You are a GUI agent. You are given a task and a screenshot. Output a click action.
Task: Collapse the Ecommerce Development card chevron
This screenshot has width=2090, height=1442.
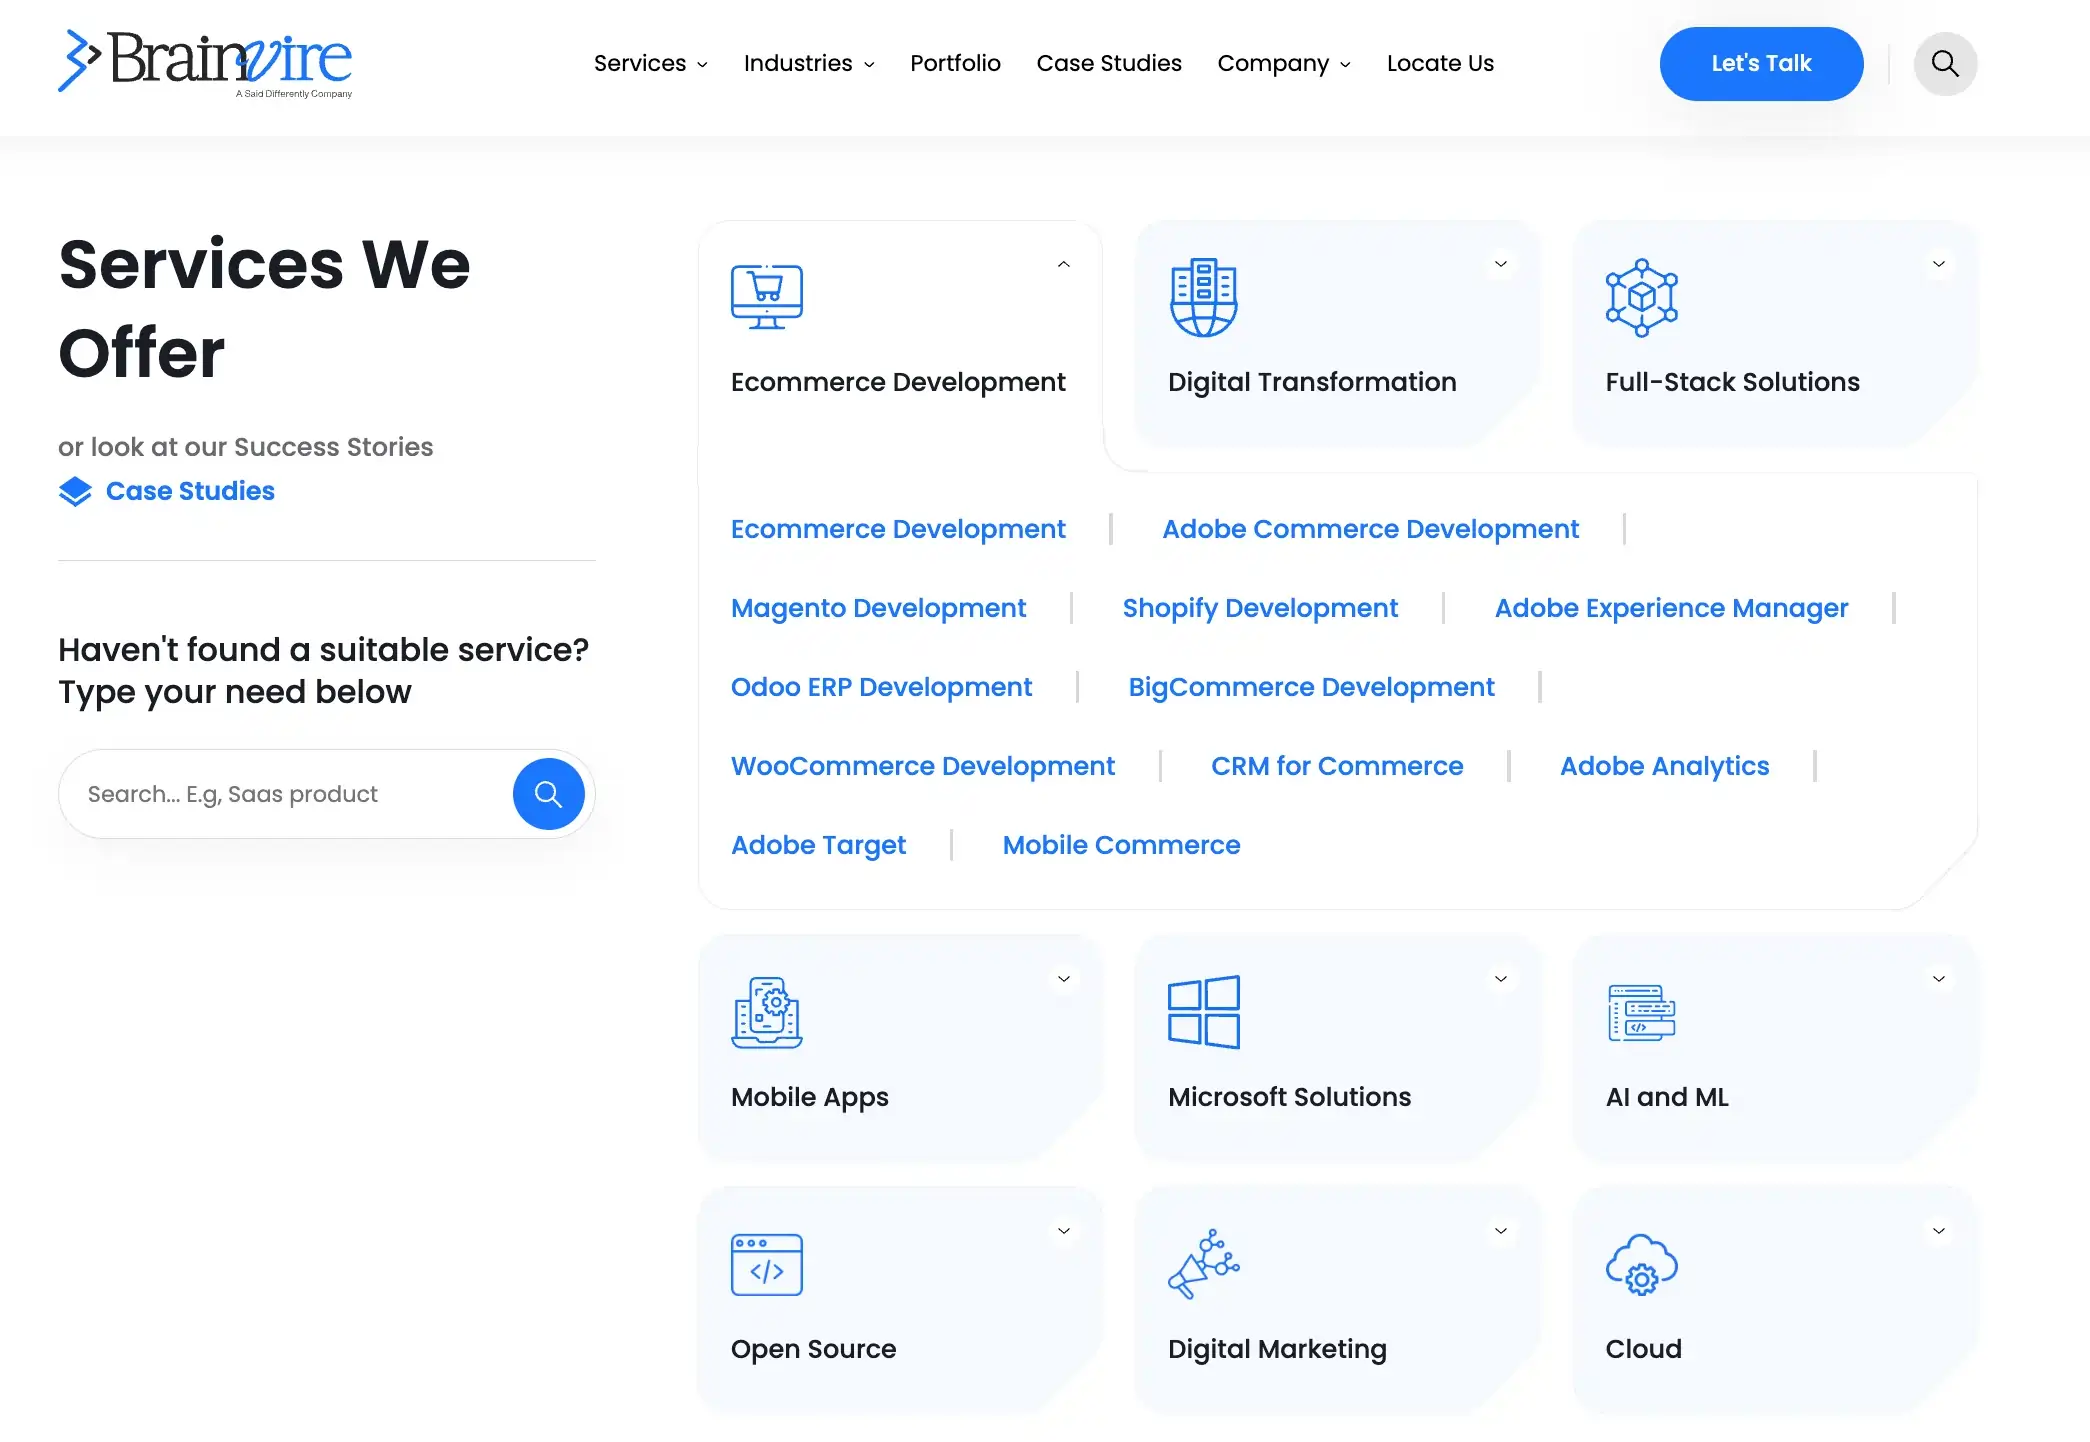1064,264
